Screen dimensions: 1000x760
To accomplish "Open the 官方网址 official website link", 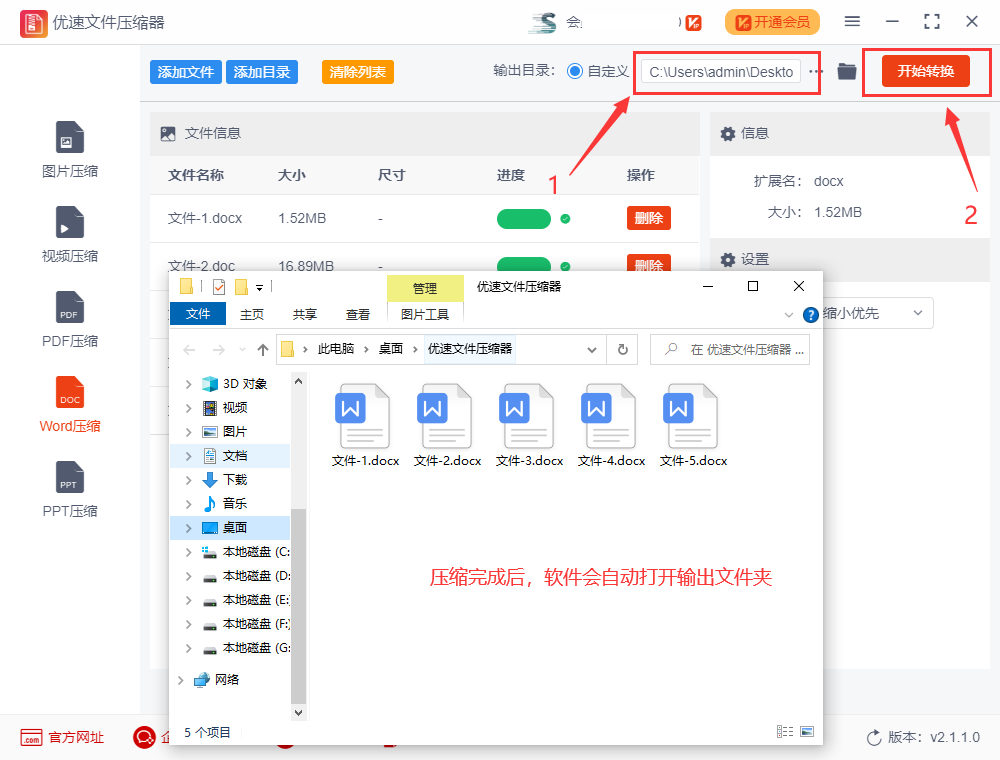I will [62, 738].
